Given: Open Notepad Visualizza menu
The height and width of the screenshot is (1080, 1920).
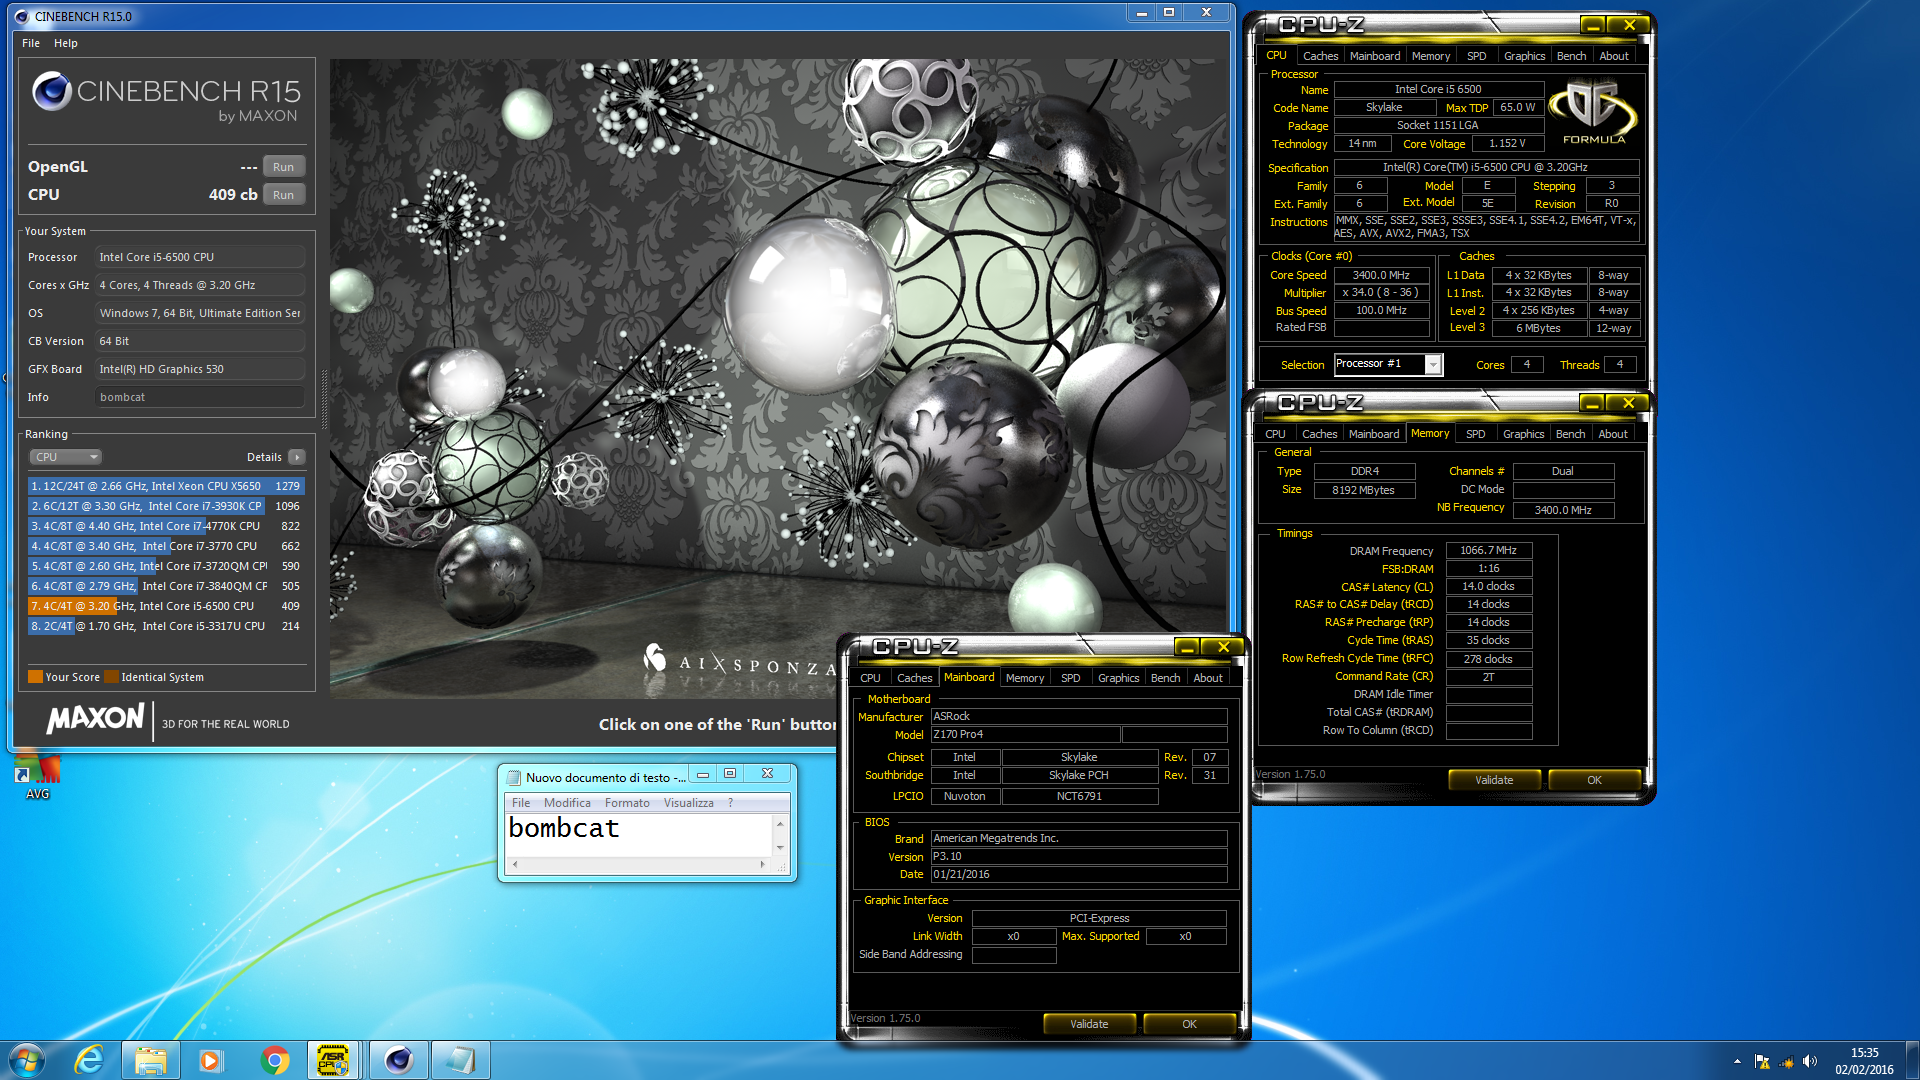Looking at the screenshot, I should (x=689, y=803).
